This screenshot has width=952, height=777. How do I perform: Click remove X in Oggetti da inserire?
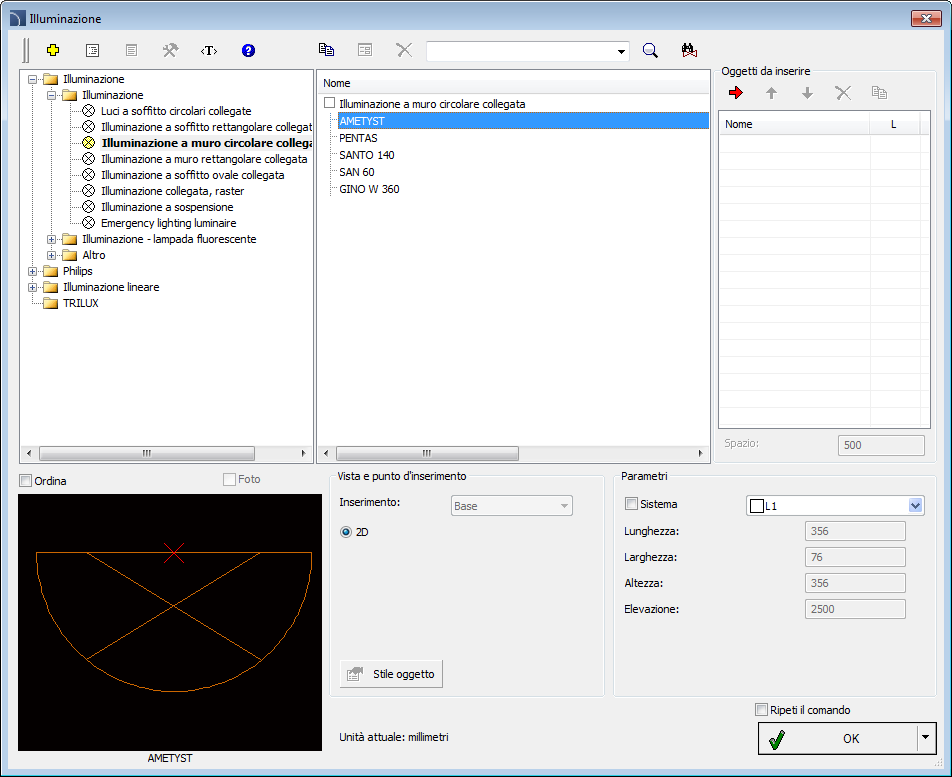pyautogui.click(x=843, y=93)
